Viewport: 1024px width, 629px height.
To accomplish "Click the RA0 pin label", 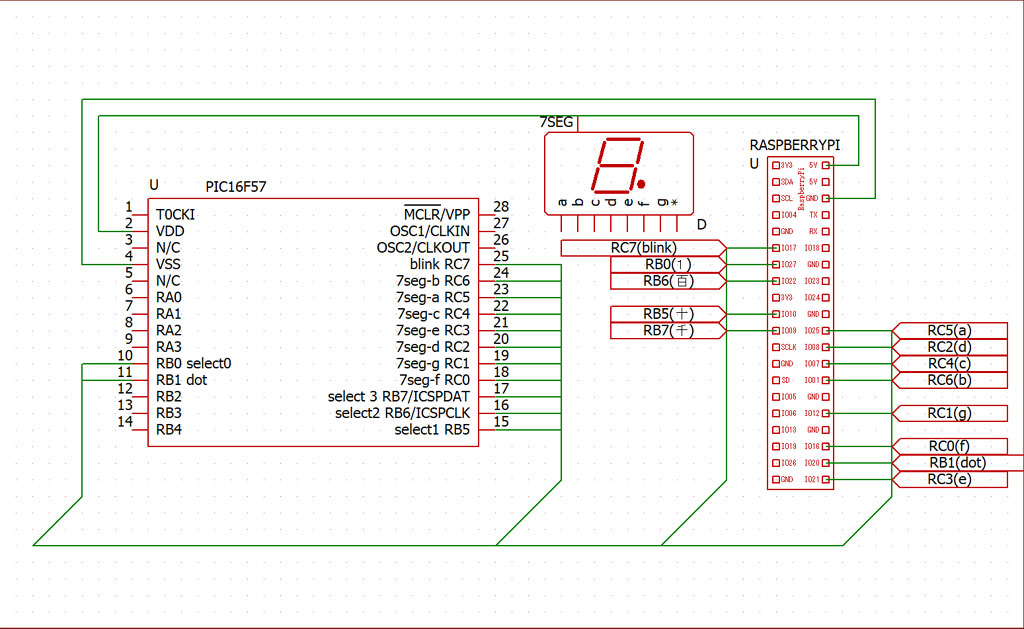I will click(x=168, y=297).
